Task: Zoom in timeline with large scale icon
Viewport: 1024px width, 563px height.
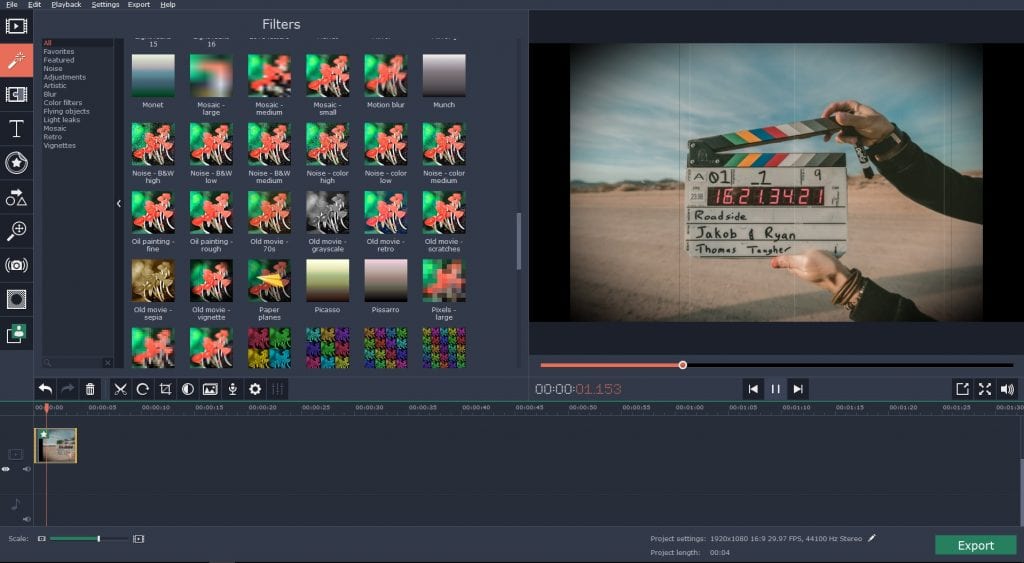Action: (138, 539)
